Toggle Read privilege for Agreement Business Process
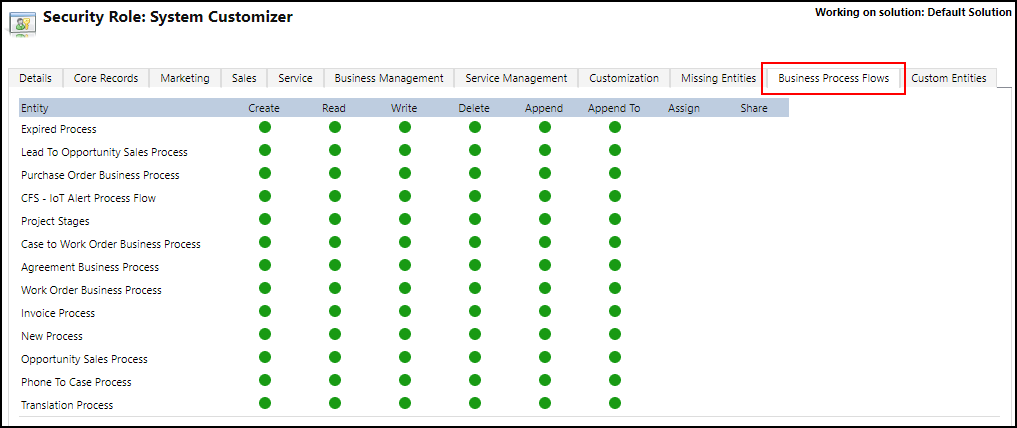The image size is (1017, 428). (x=335, y=265)
